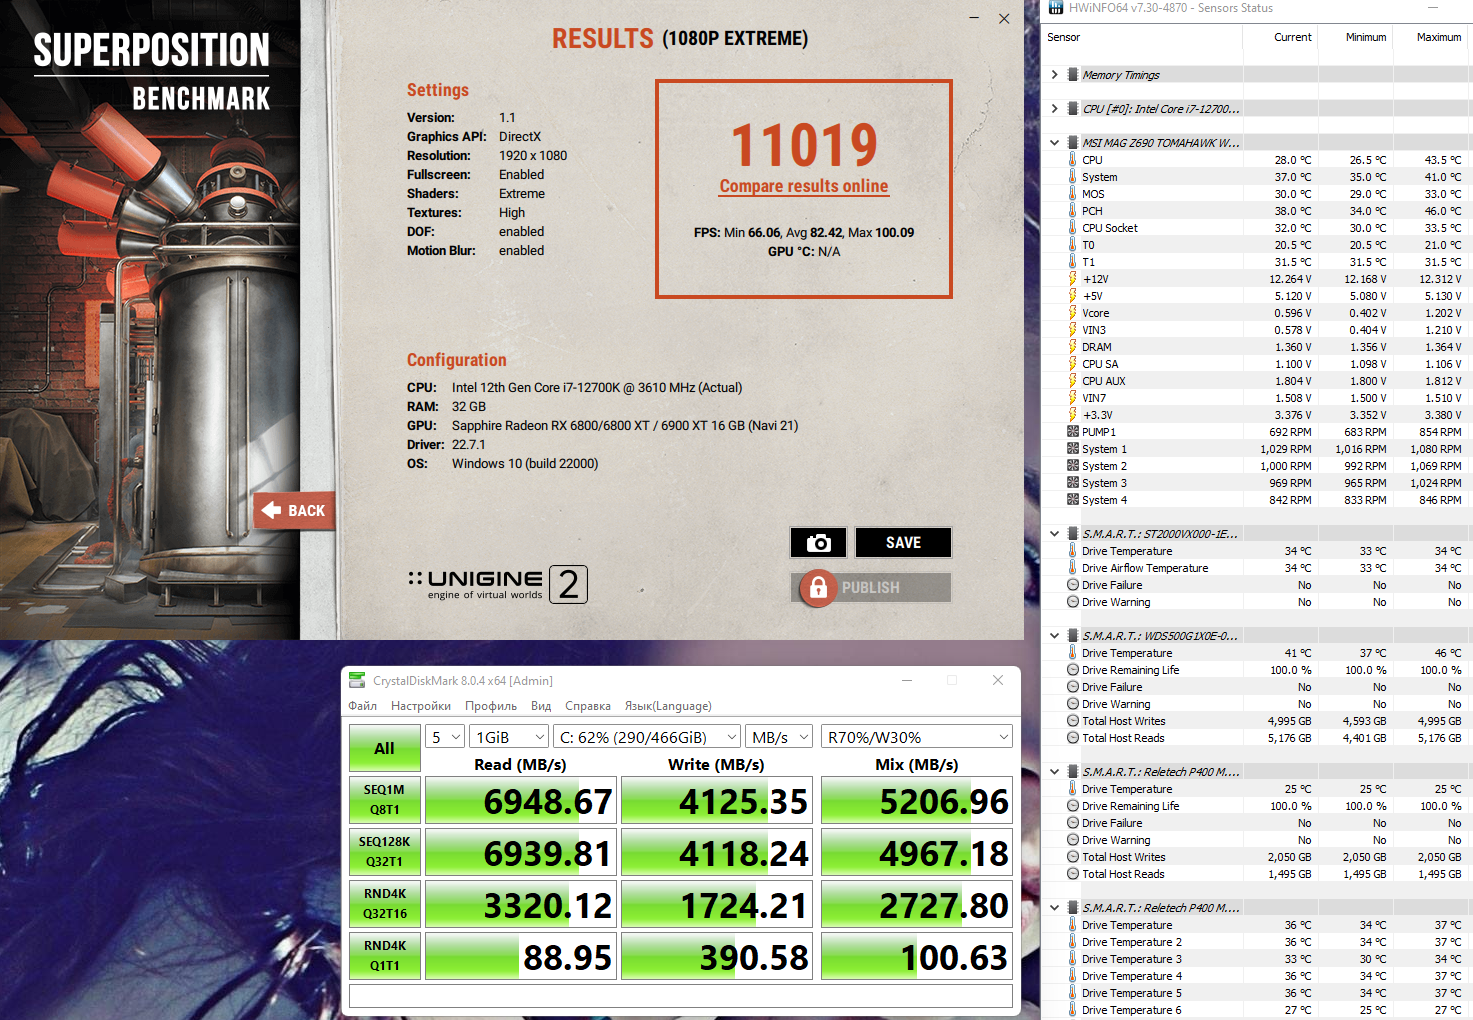1473x1020 pixels.
Task: Open the Справка menu
Action: click(588, 706)
